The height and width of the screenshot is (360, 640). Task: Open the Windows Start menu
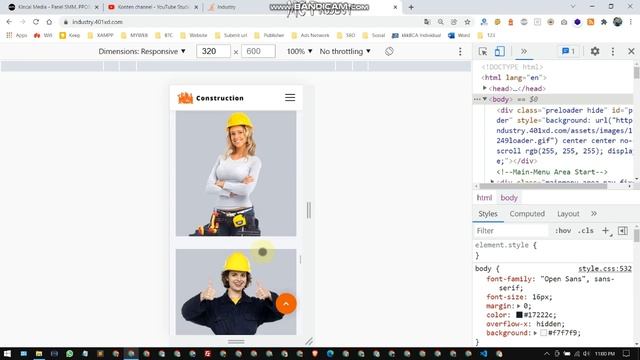point(7,353)
